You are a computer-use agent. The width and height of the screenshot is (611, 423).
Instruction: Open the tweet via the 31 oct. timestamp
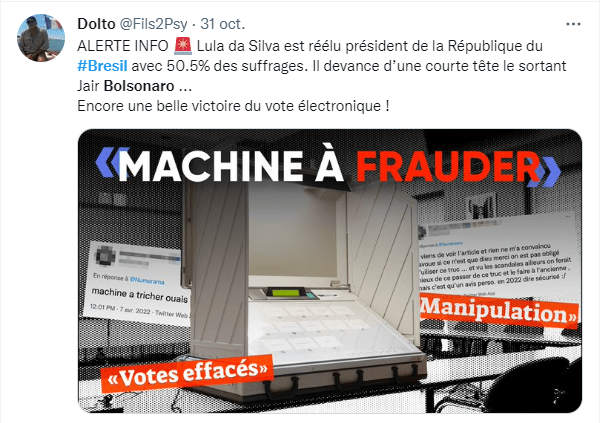click(x=223, y=24)
